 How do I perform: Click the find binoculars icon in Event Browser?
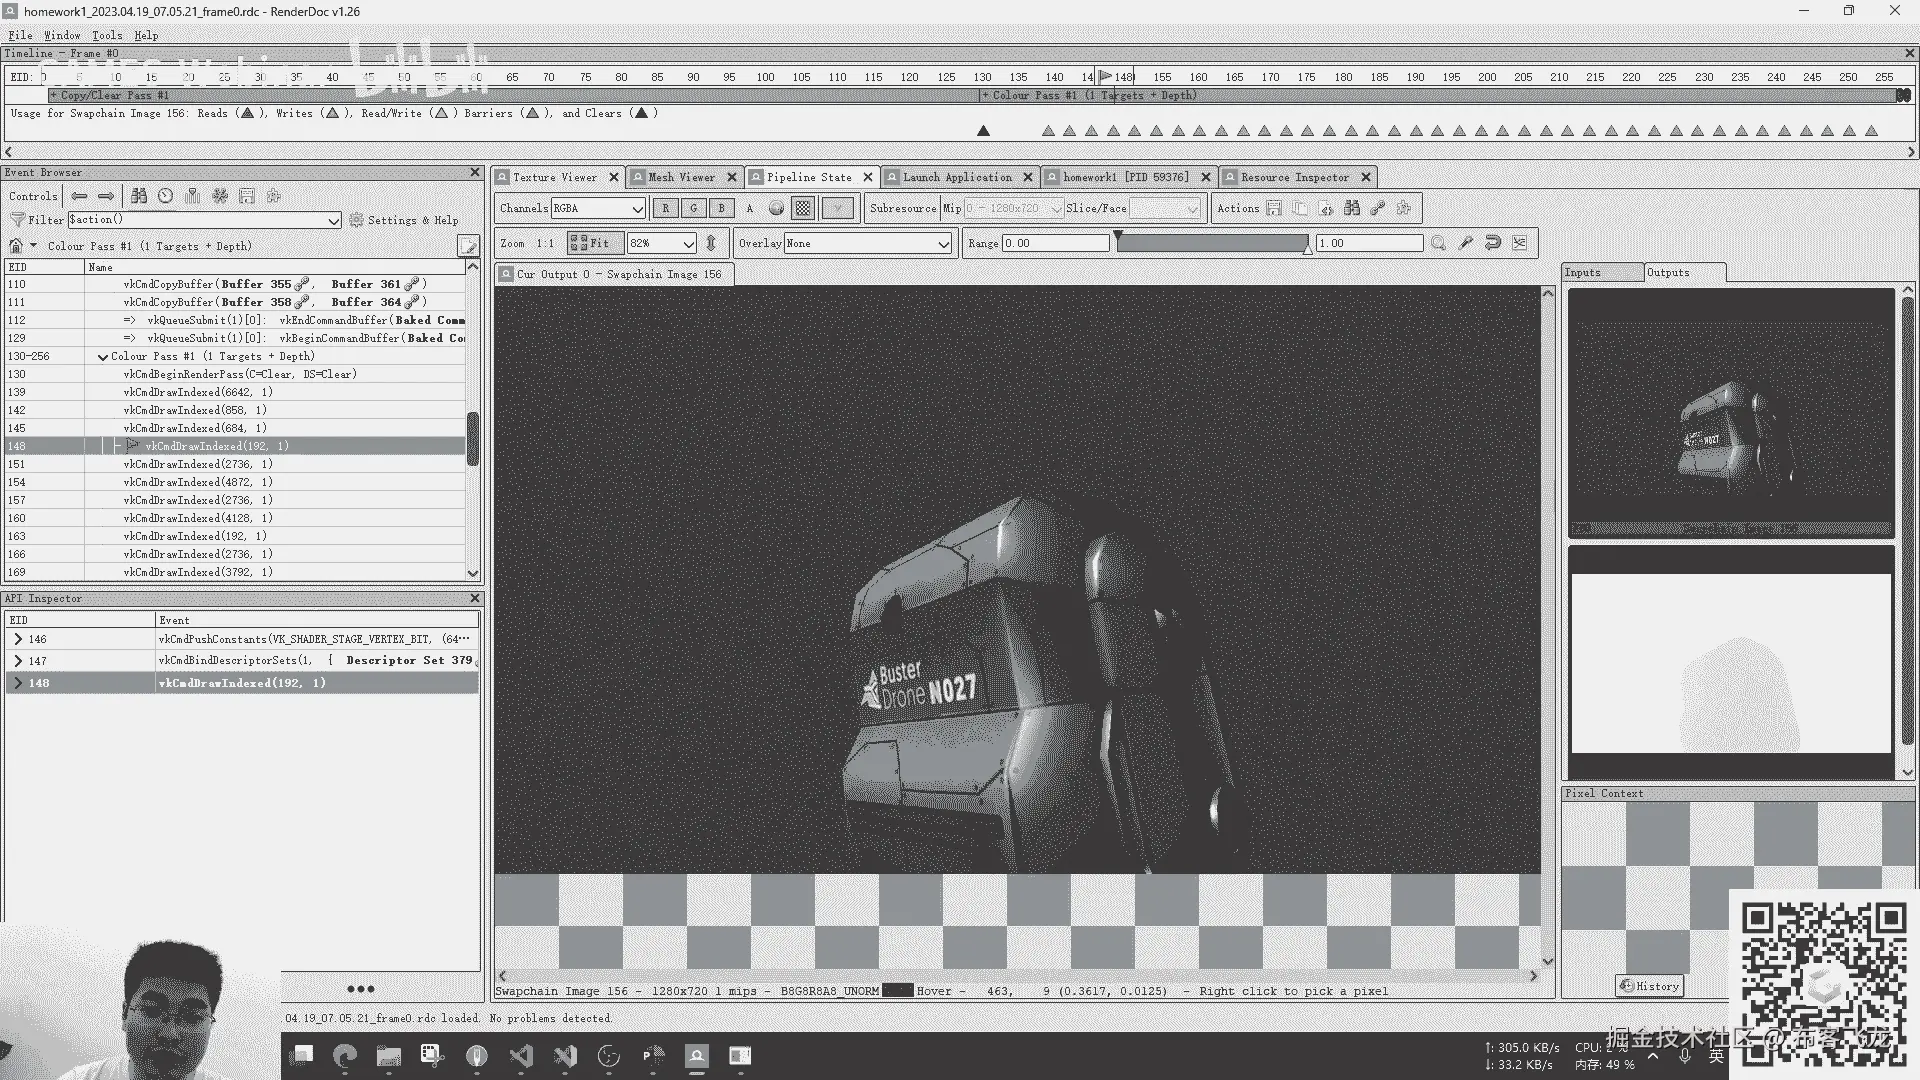click(139, 196)
